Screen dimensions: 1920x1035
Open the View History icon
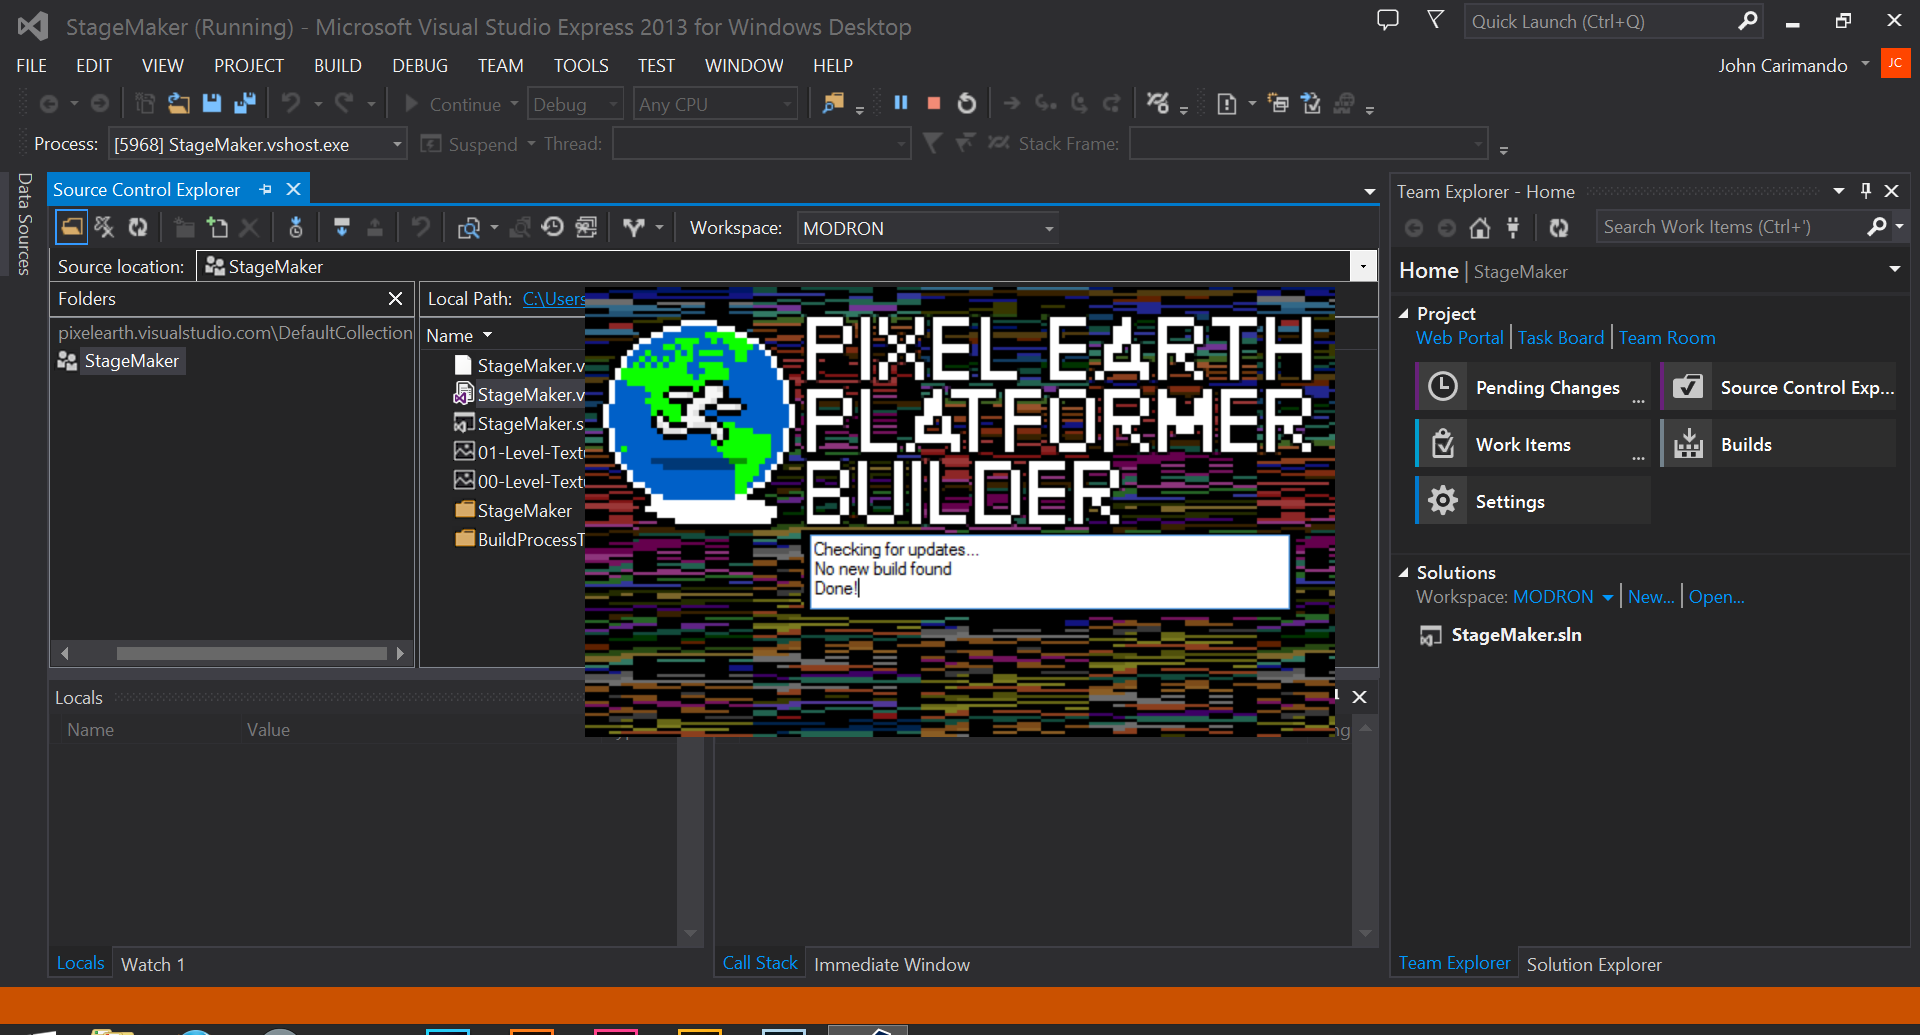click(553, 228)
